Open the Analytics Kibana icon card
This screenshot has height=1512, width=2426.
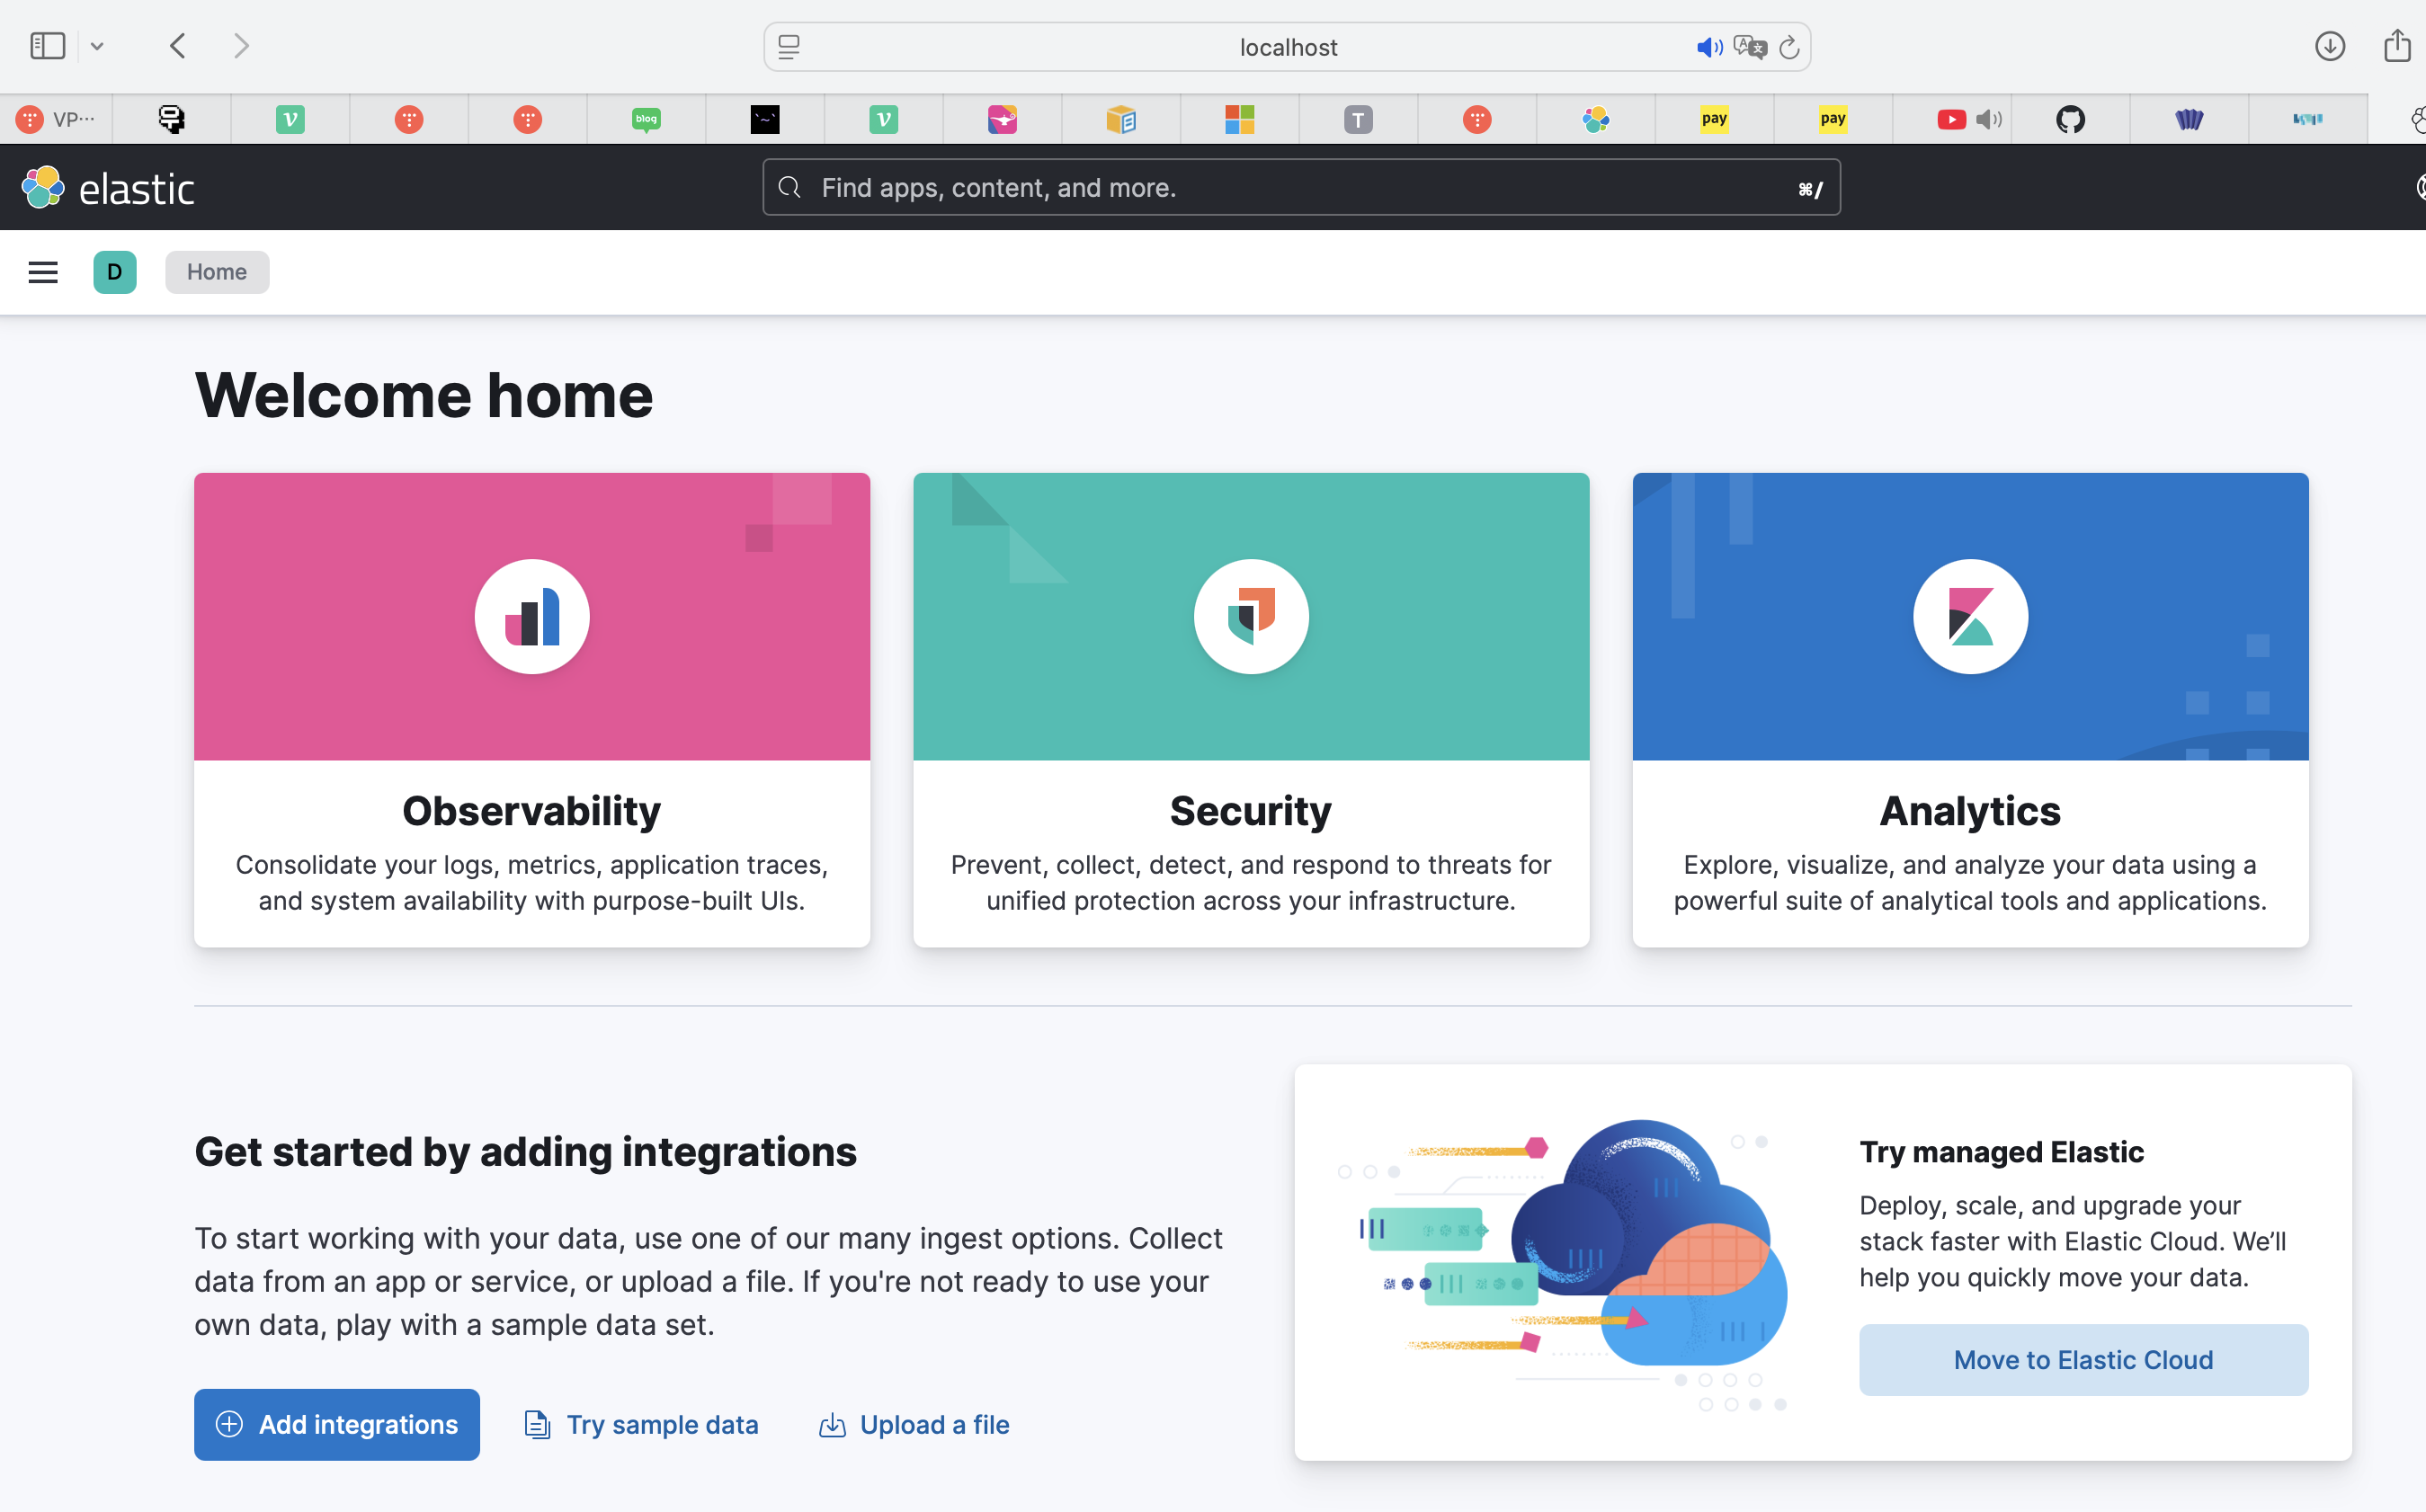[1969, 616]
